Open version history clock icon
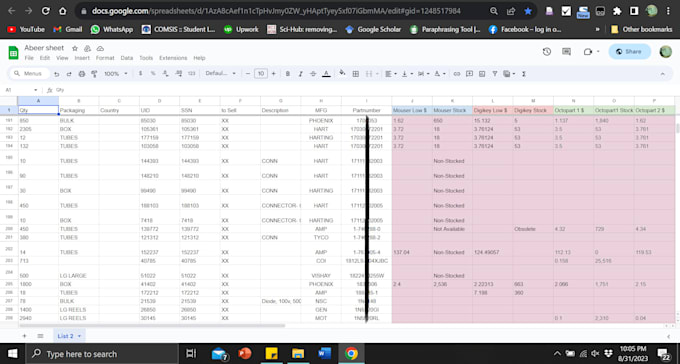The width and height of the screenshot is (680, 364). click(x=547, y=52)
